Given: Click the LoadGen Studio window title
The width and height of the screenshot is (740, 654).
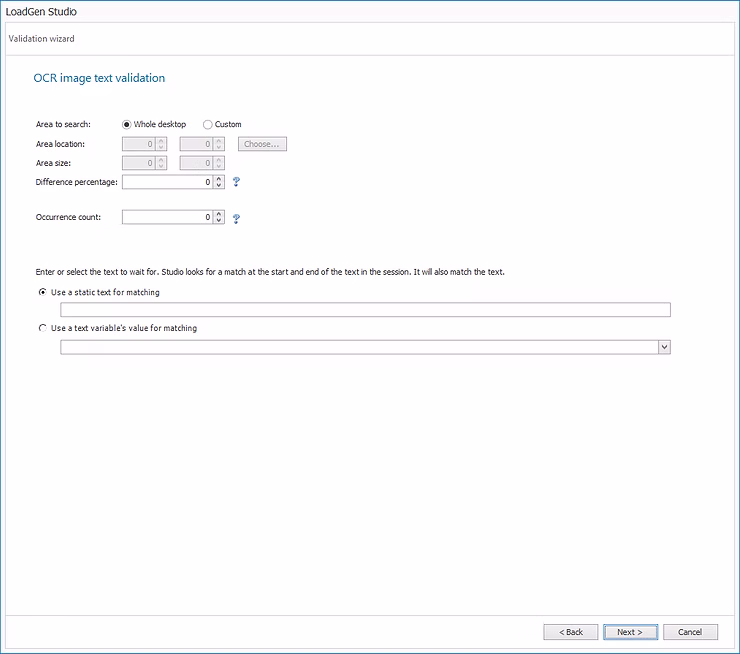Looking at the screenshot, I should tap(41, 11).
